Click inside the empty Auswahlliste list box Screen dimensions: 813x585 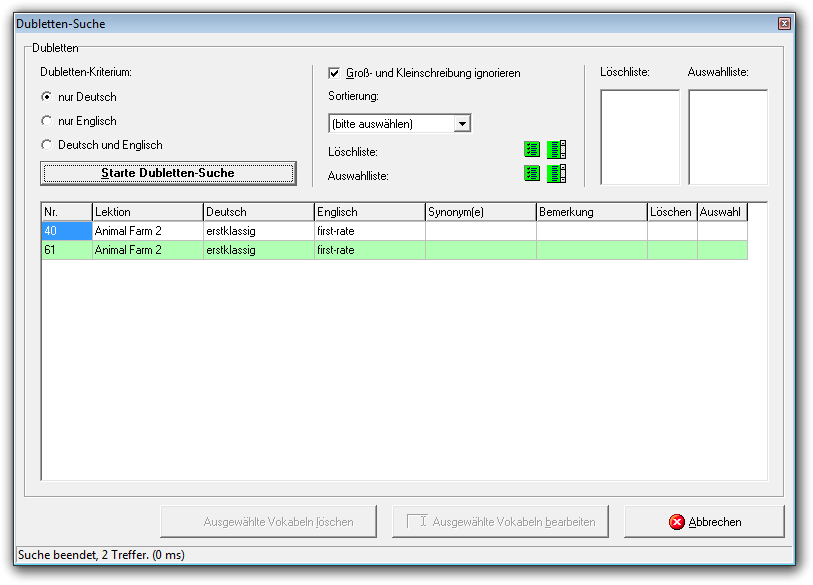(x=727, y=137)
